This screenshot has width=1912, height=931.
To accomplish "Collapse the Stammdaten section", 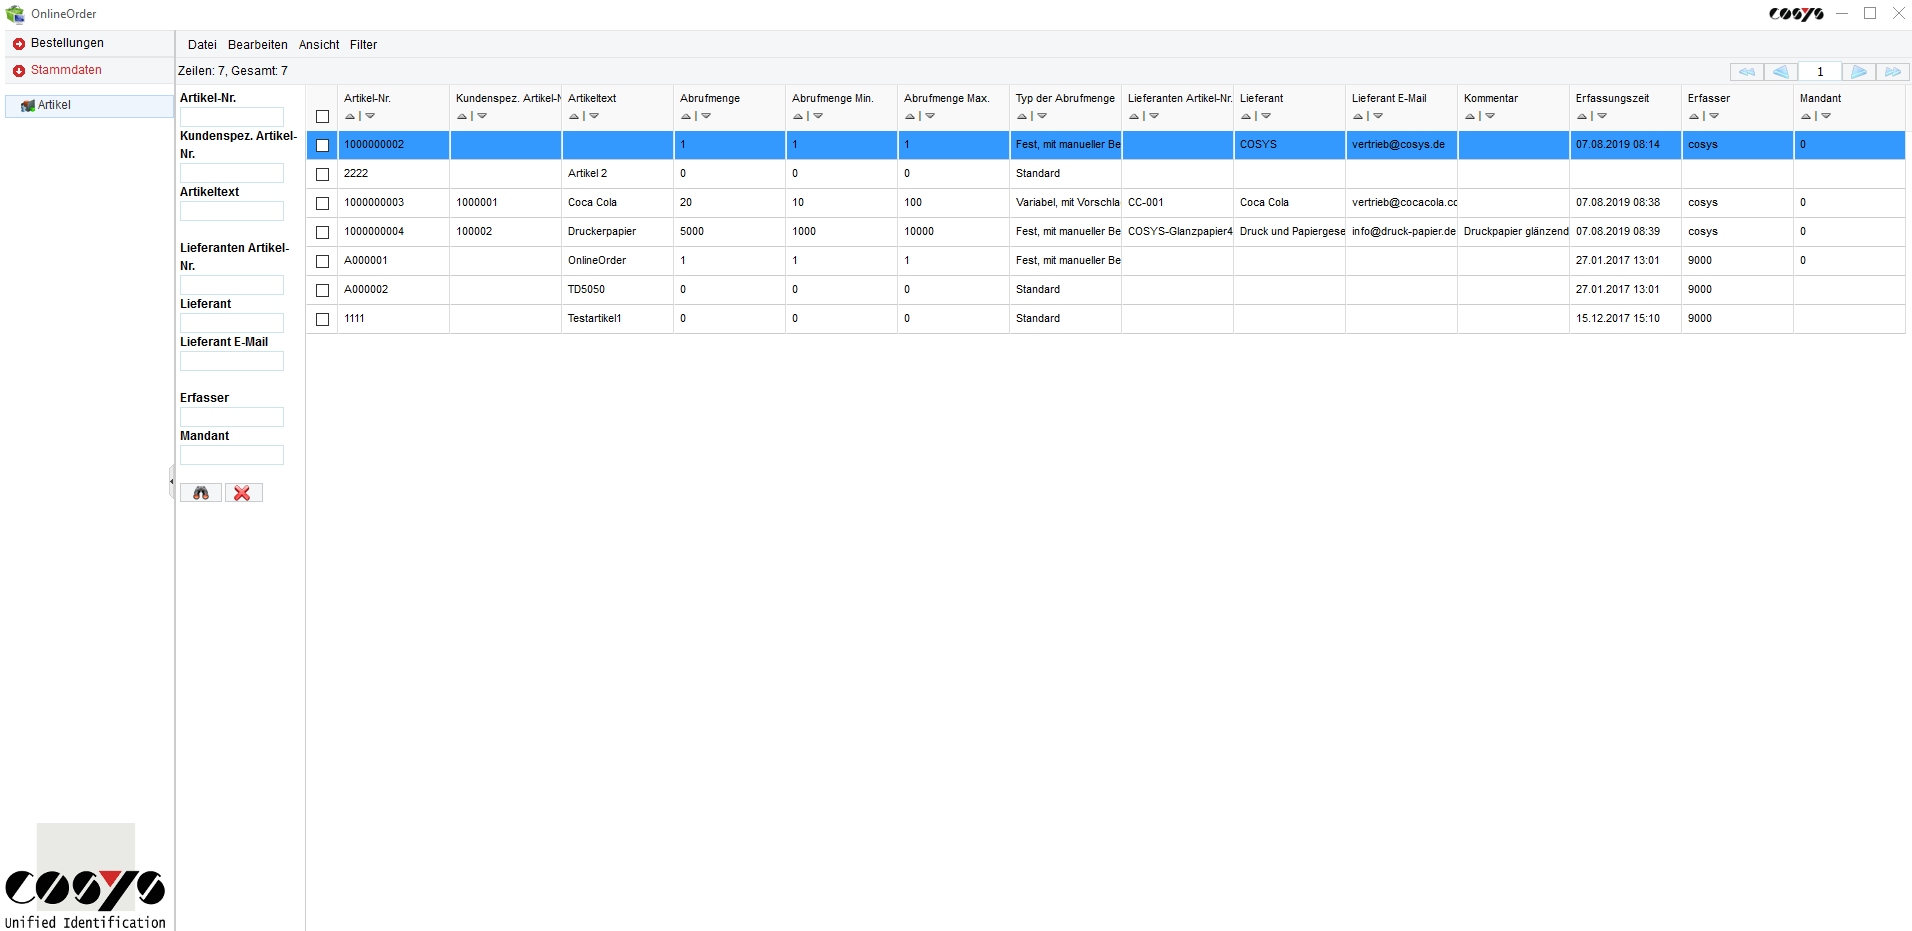I will tap(19, 71).
